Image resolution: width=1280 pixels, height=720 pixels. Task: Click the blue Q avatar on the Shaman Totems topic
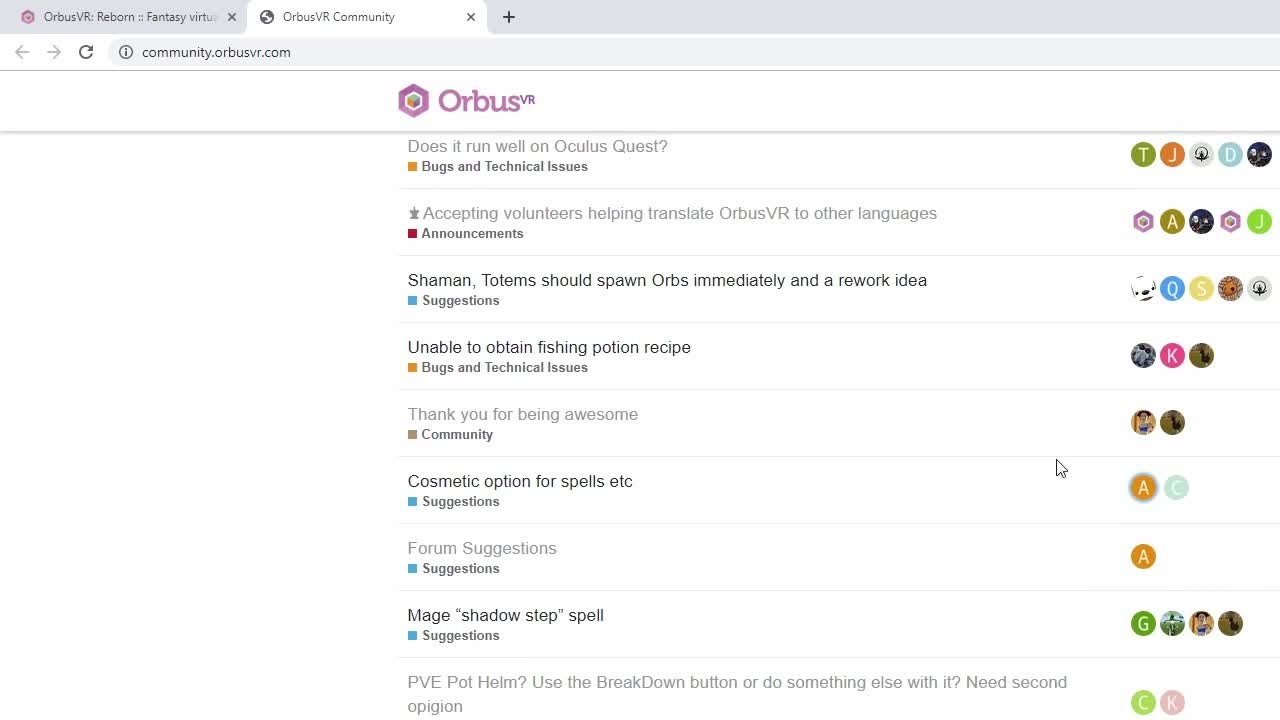pos(1172,289)
